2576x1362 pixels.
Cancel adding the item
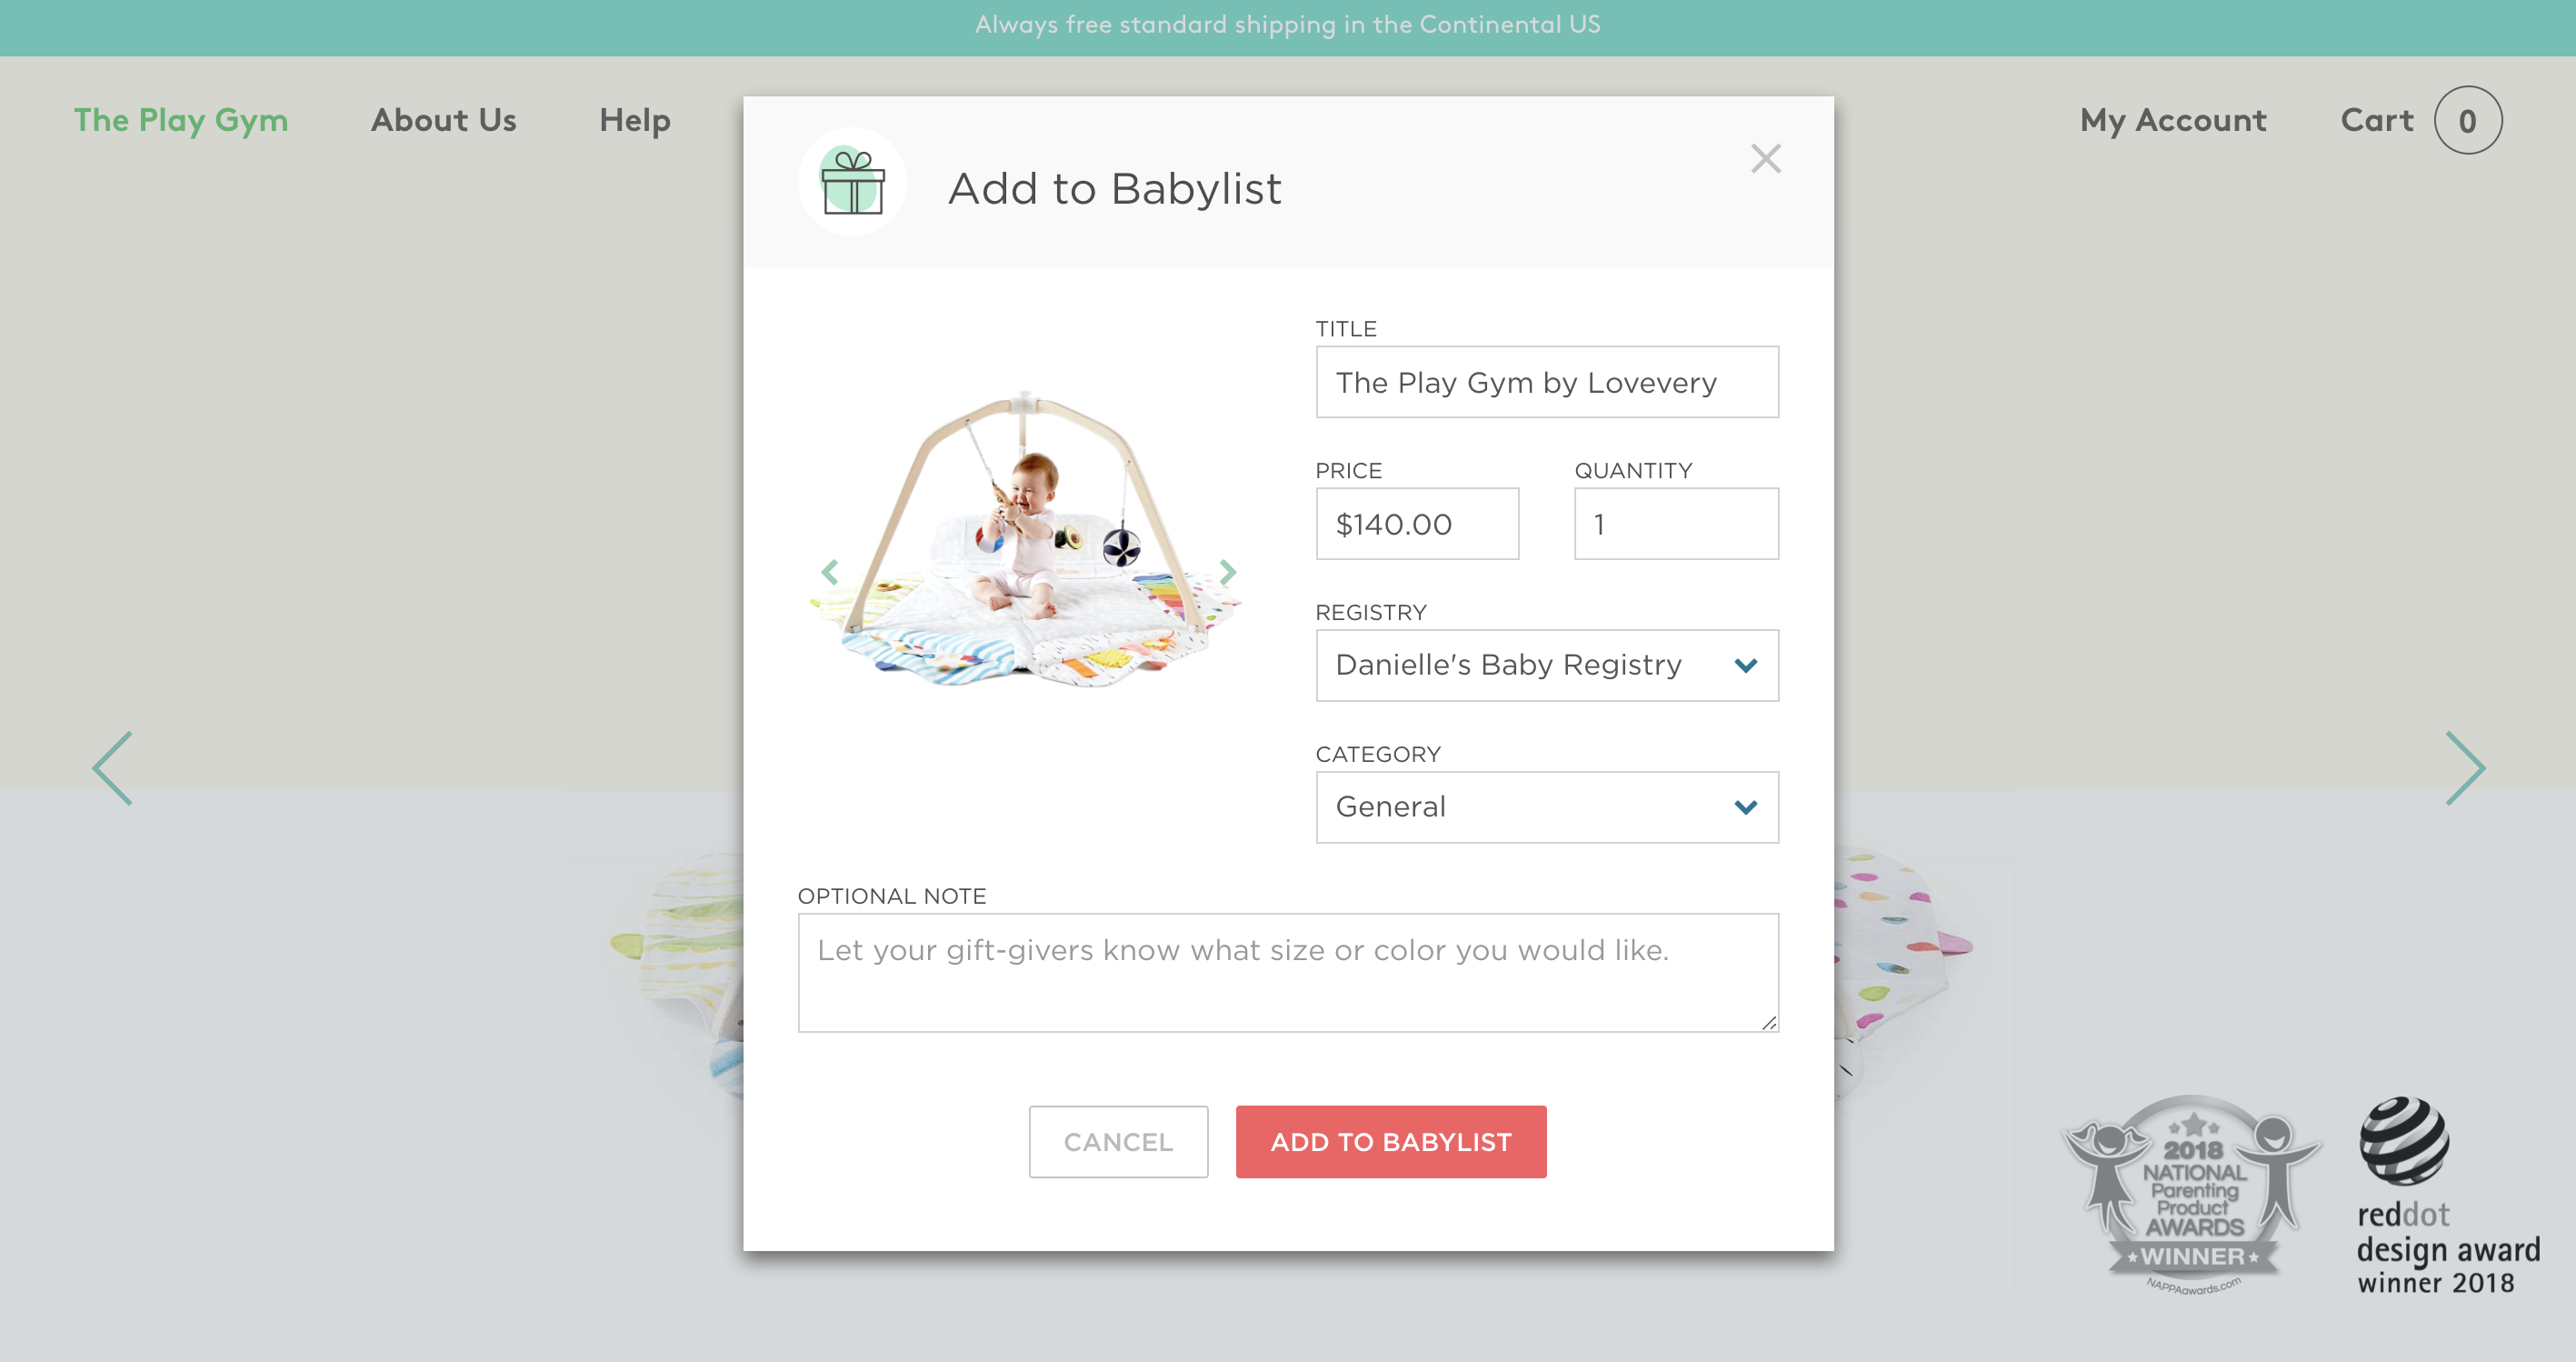click(1118, 1142)
